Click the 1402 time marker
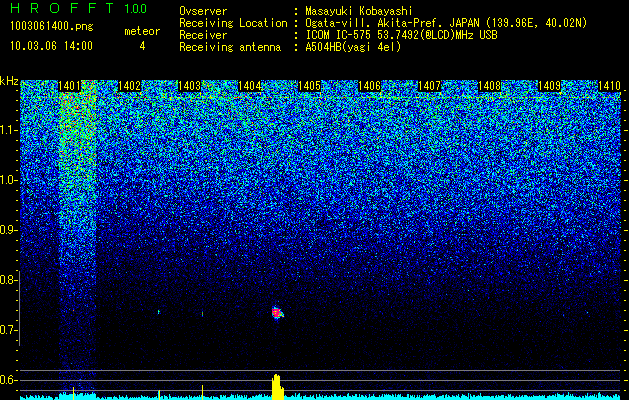The height and width of the screenshot is (400, 629). (x=130, y=86)
